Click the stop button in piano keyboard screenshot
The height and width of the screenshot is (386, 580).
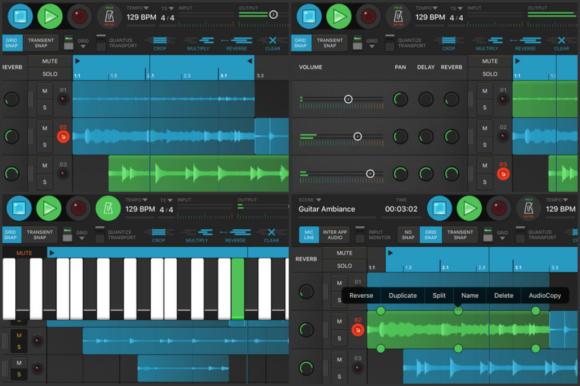19,208
